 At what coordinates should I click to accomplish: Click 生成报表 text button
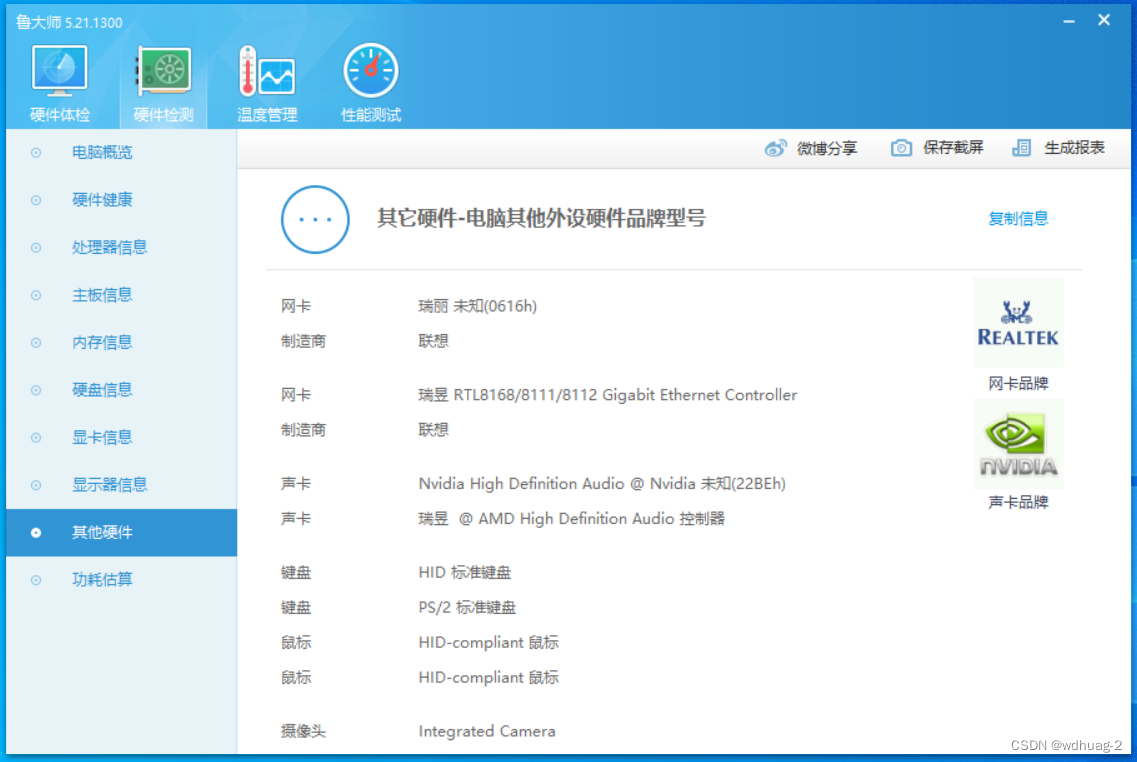(1074, 148)
